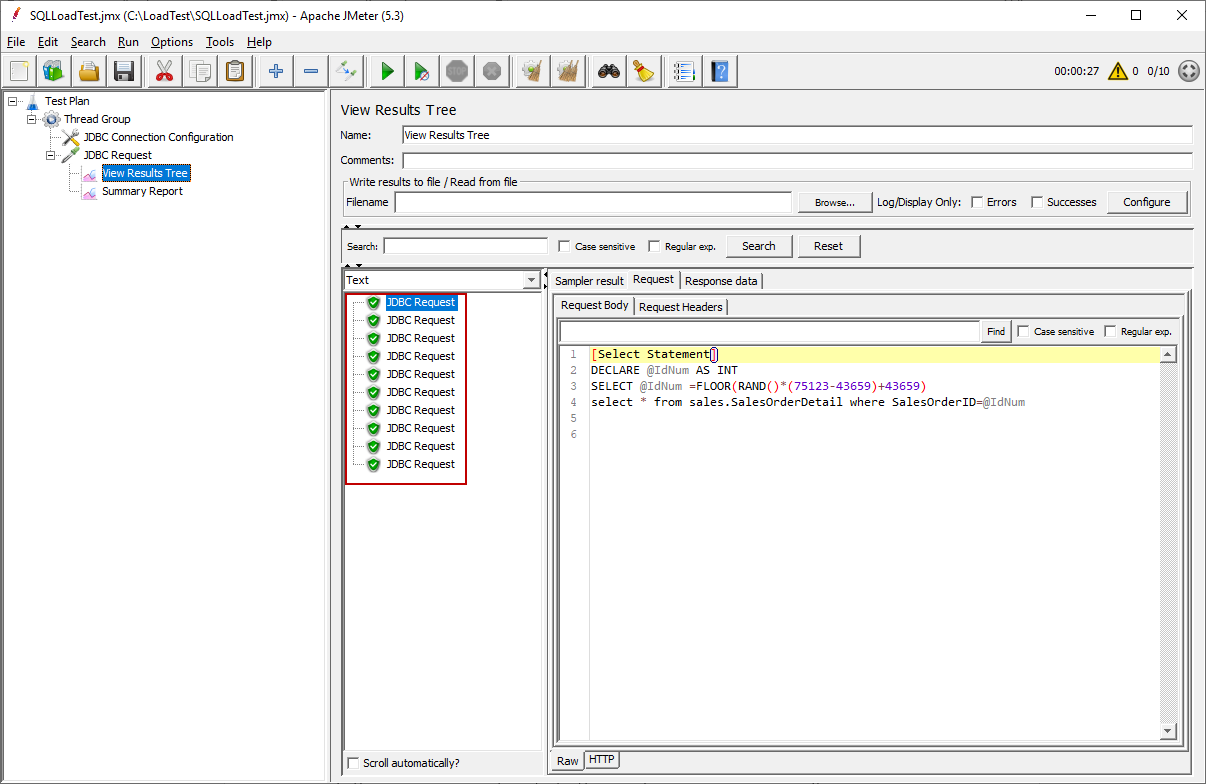Switch to the Response data tab
Screen dimensions: 1206x784
pos(721,281)
